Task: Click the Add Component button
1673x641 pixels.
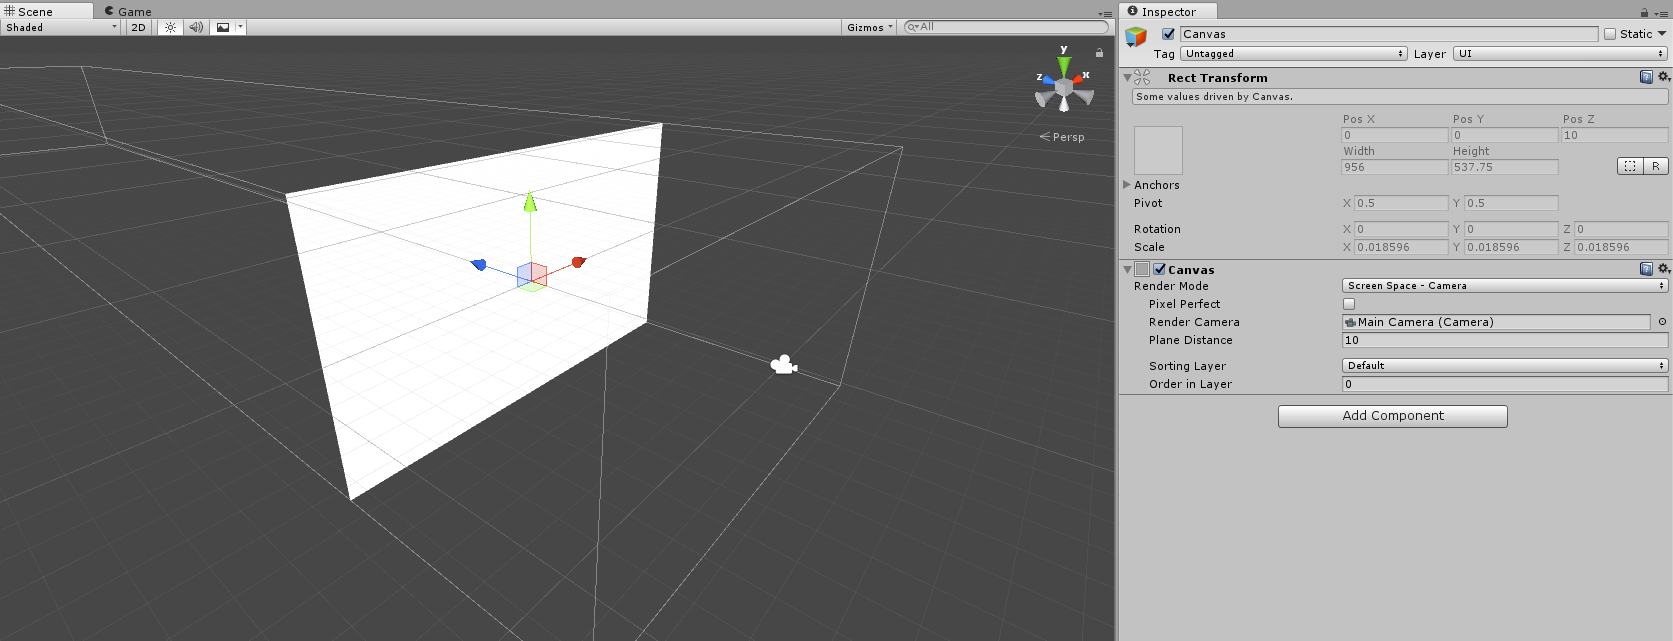Action: point(1392,416)
